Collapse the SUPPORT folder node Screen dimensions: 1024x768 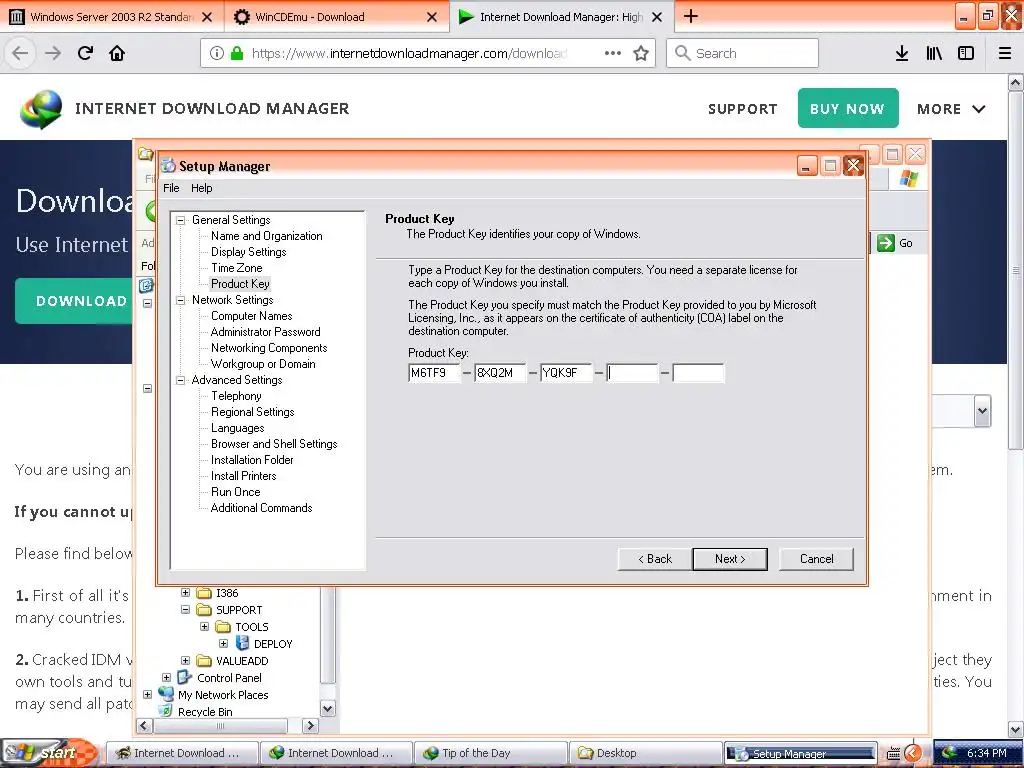pyautogui.click(x=185, y=610)
